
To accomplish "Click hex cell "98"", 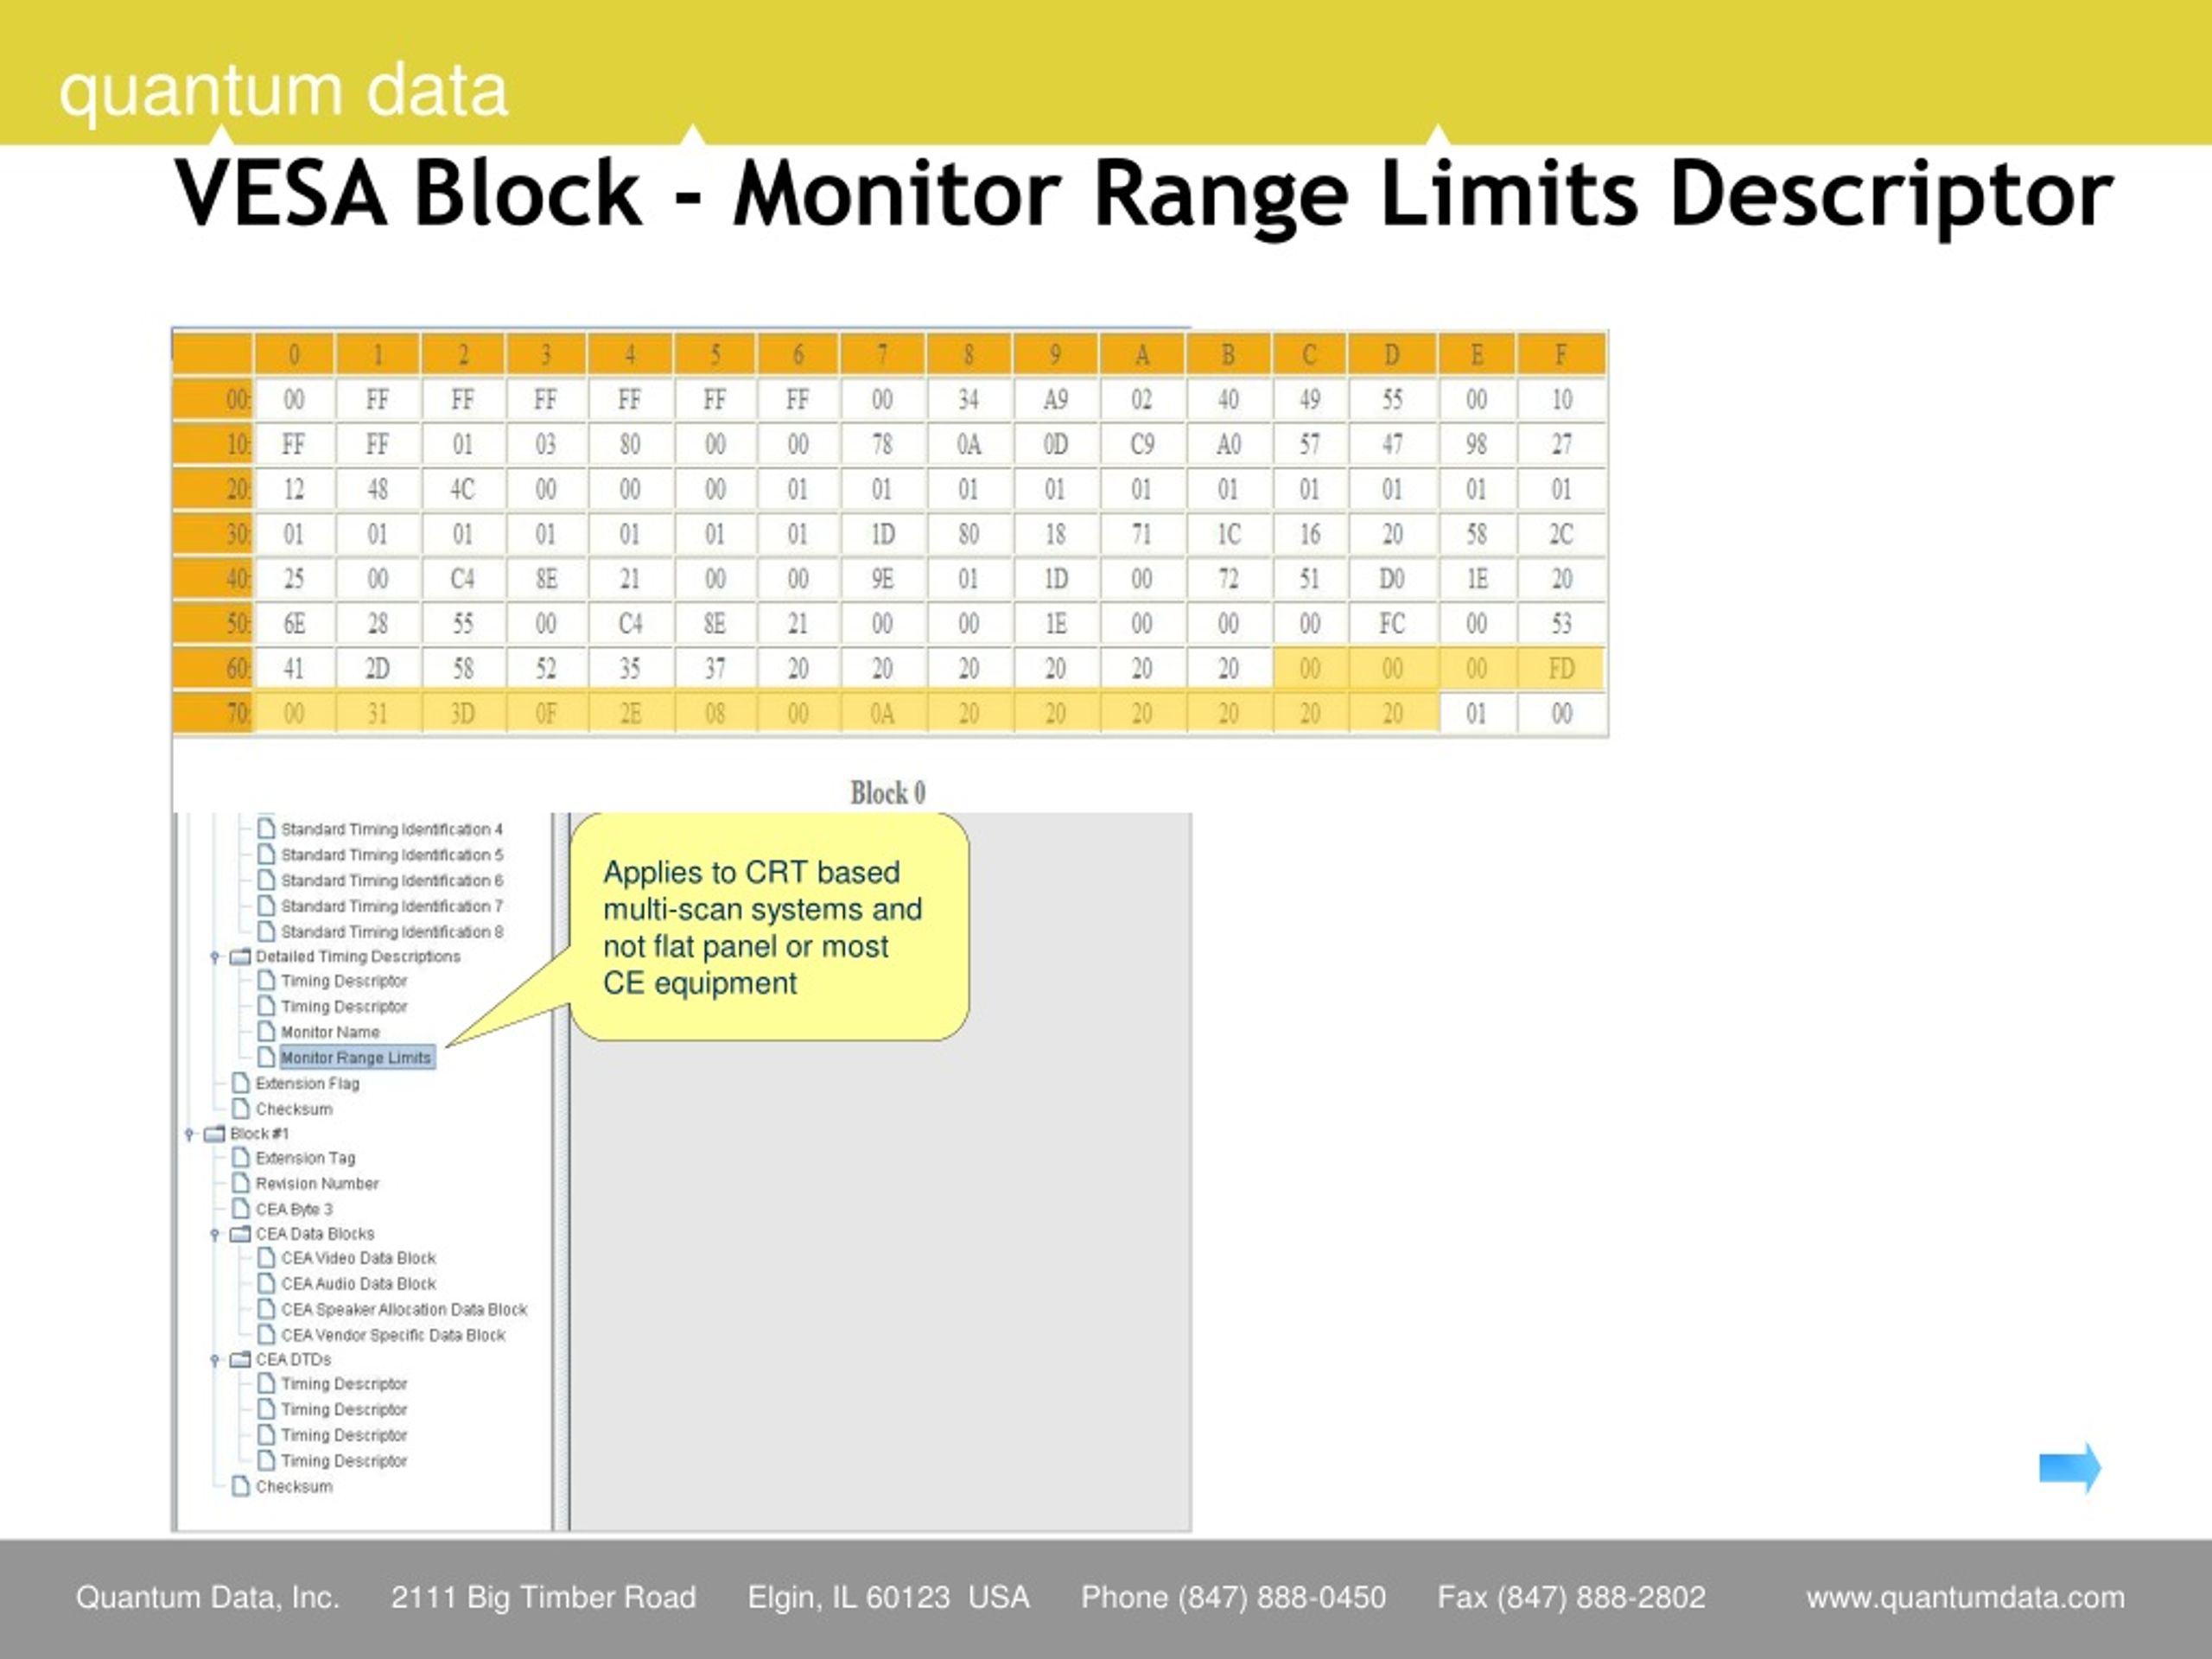I will pos(1477,444).
